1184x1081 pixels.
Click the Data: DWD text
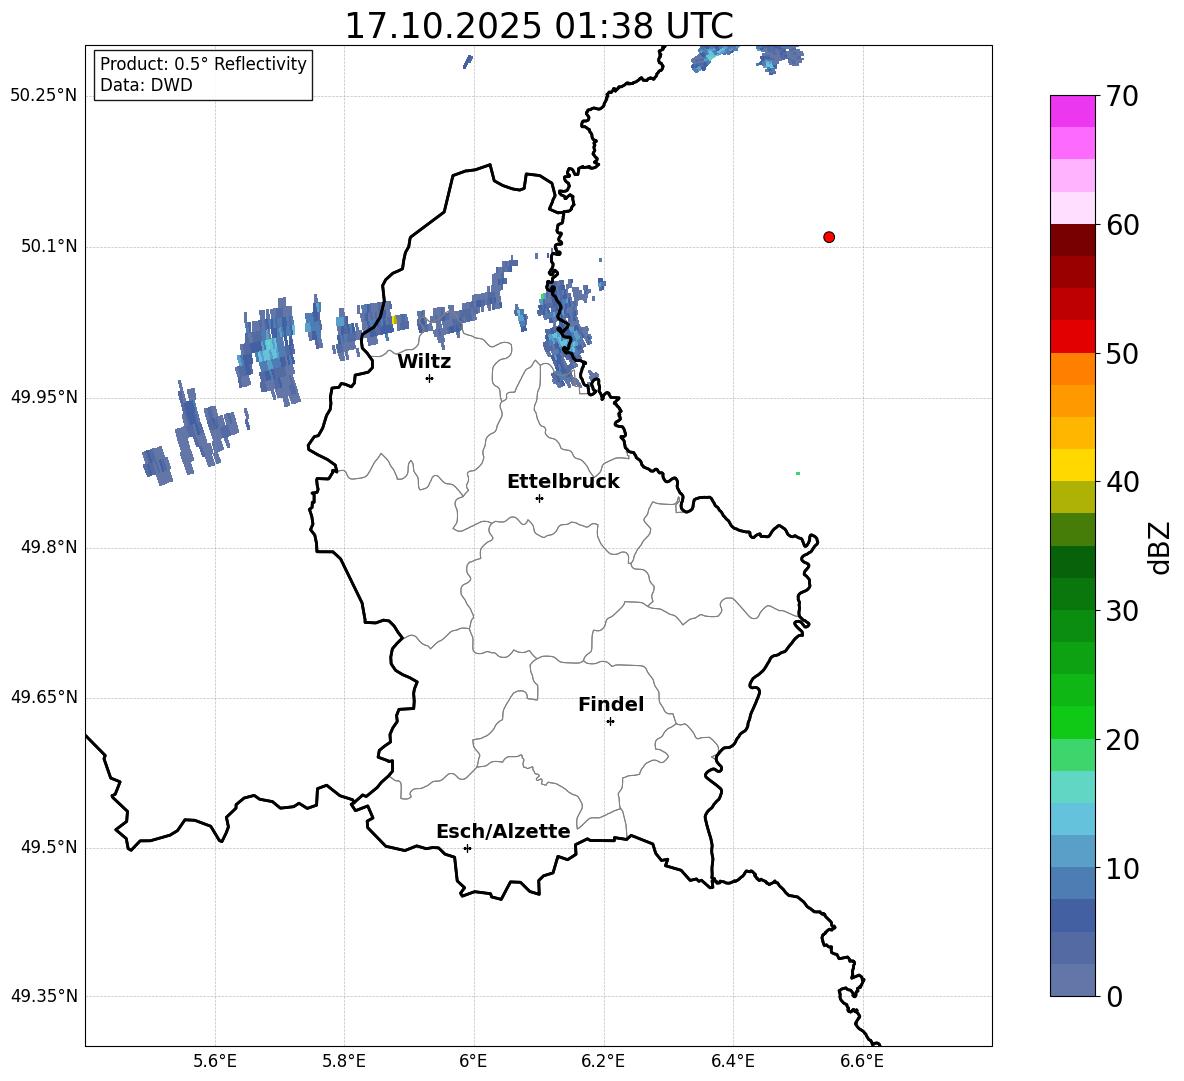pos(146,85)
